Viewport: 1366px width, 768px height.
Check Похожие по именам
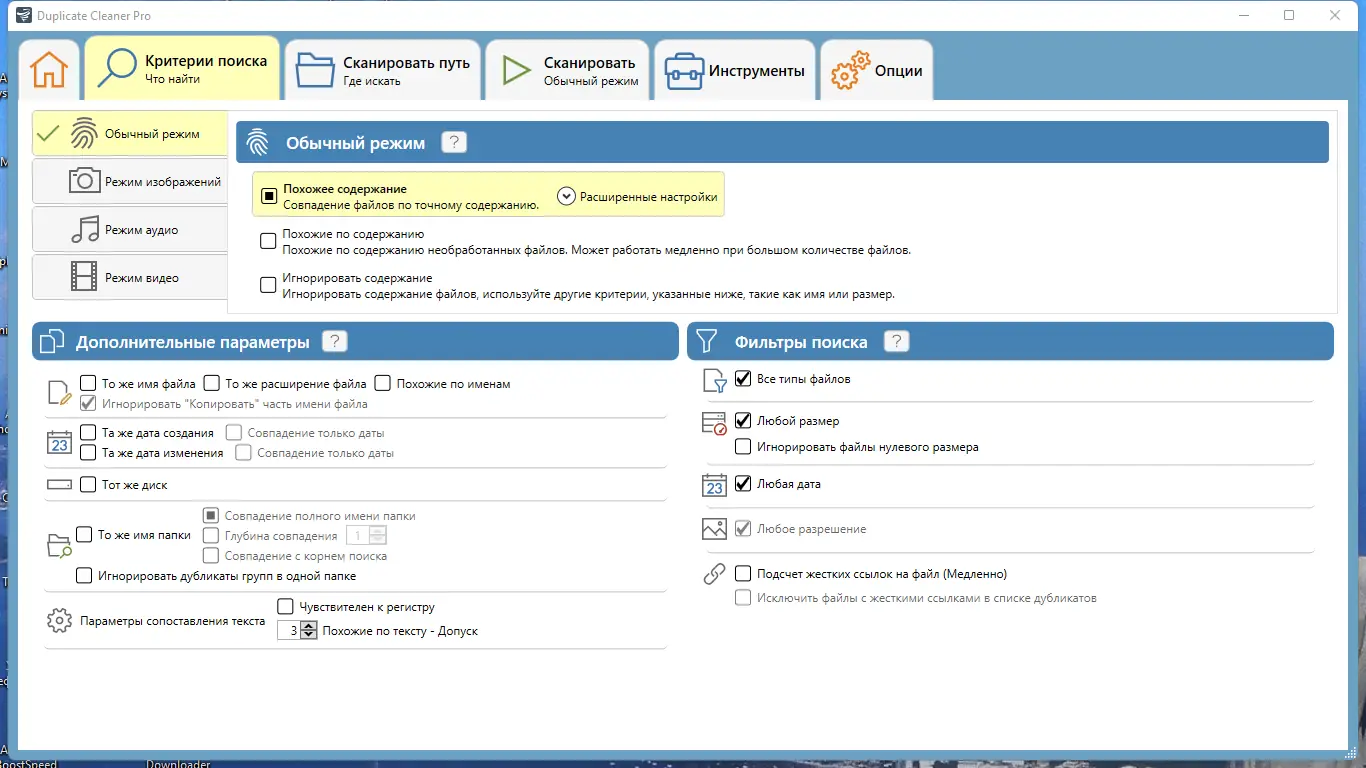coord(382,383)
